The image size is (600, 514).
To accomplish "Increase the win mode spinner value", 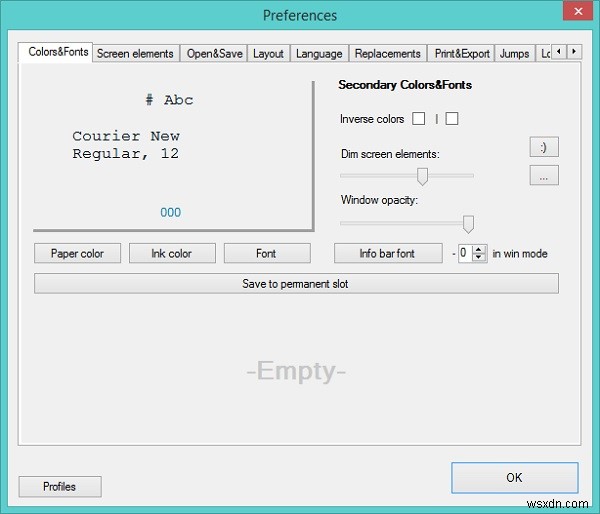I will click(479, 250).
